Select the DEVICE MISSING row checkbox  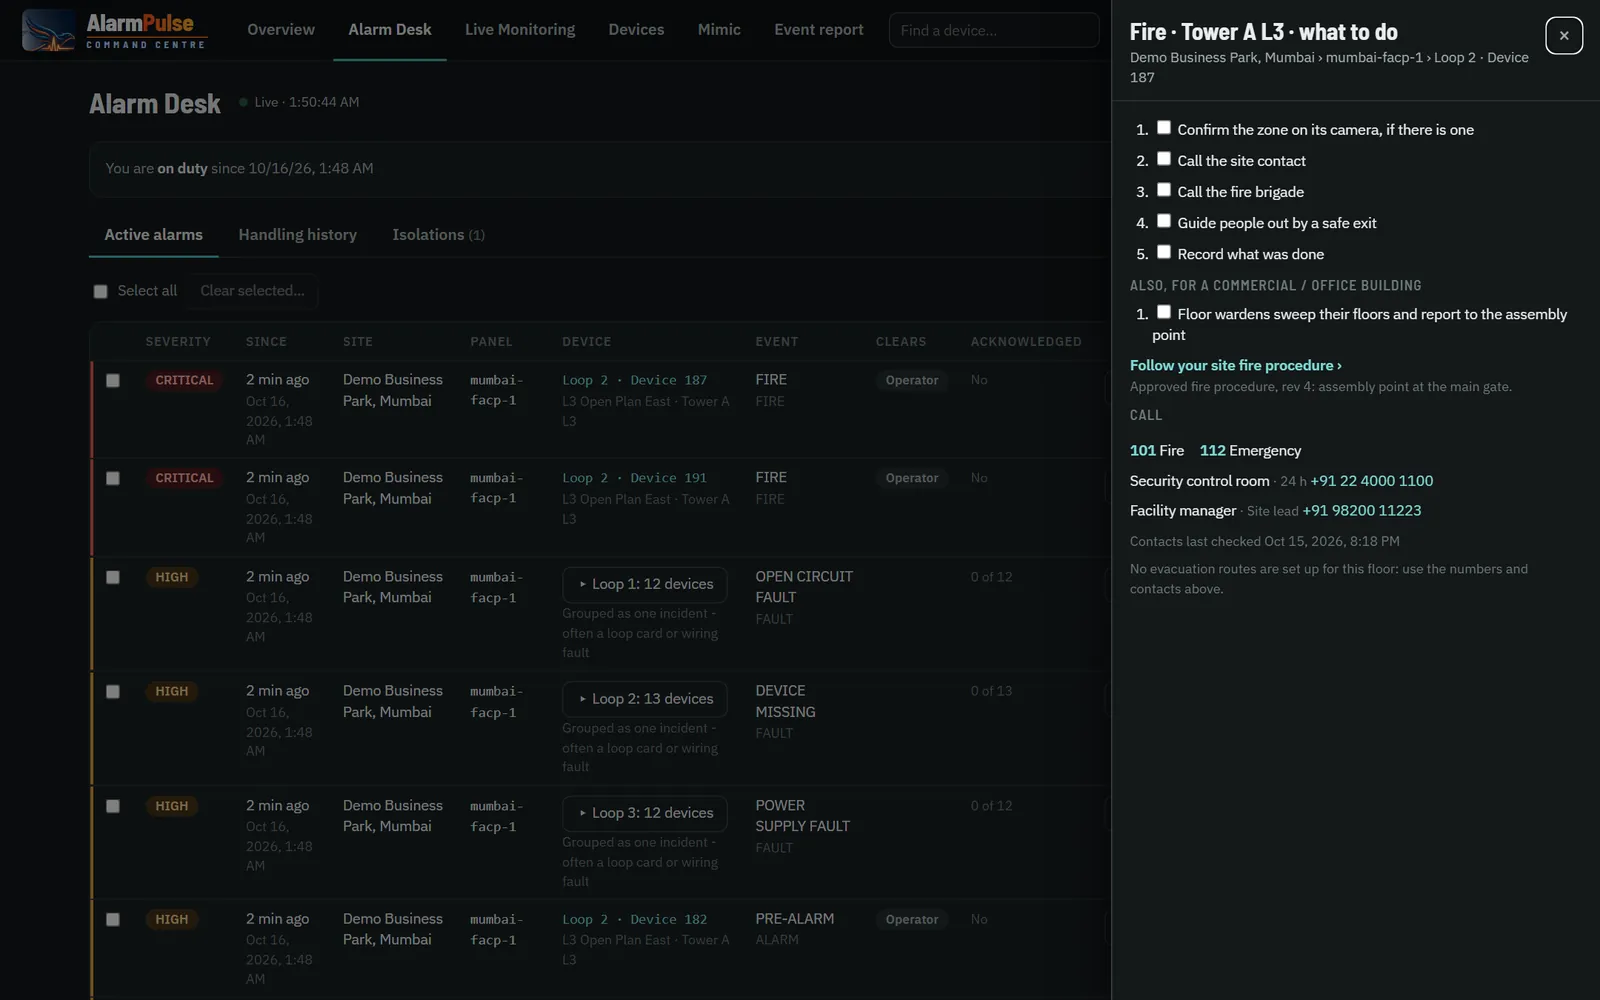[x=113, y=691]
